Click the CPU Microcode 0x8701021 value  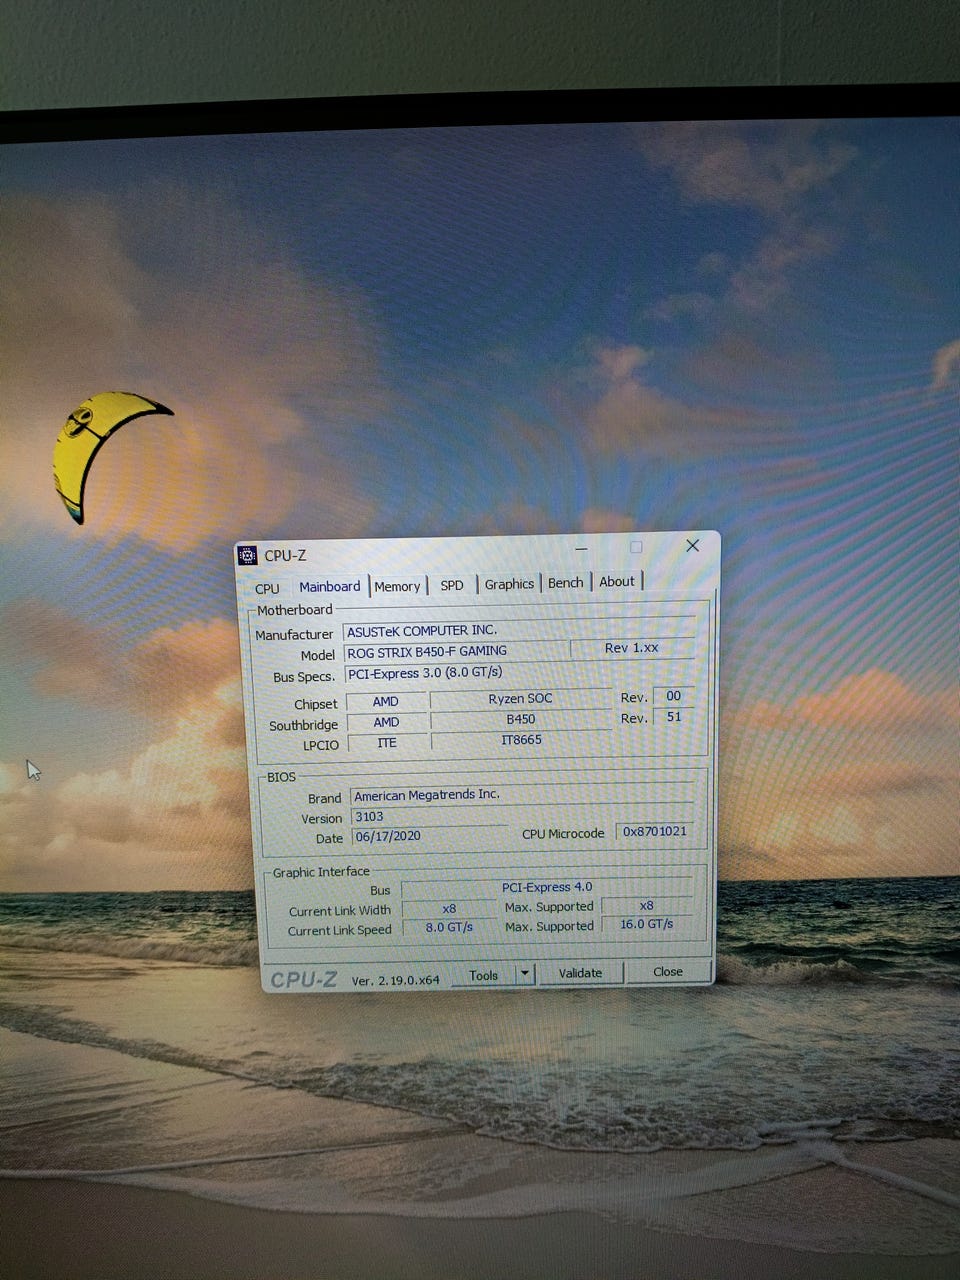click(654, 831)
